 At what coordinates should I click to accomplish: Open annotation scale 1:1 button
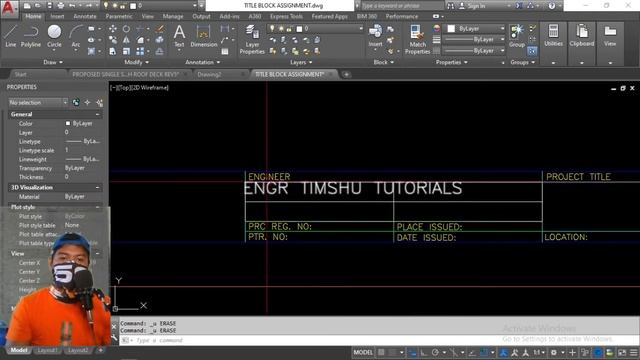538,352
